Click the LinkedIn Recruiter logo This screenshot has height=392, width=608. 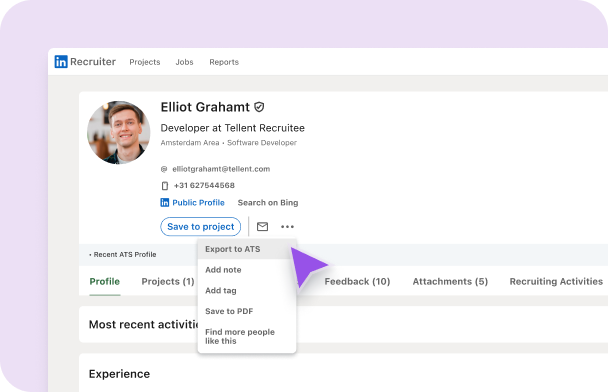click(85, 62)
